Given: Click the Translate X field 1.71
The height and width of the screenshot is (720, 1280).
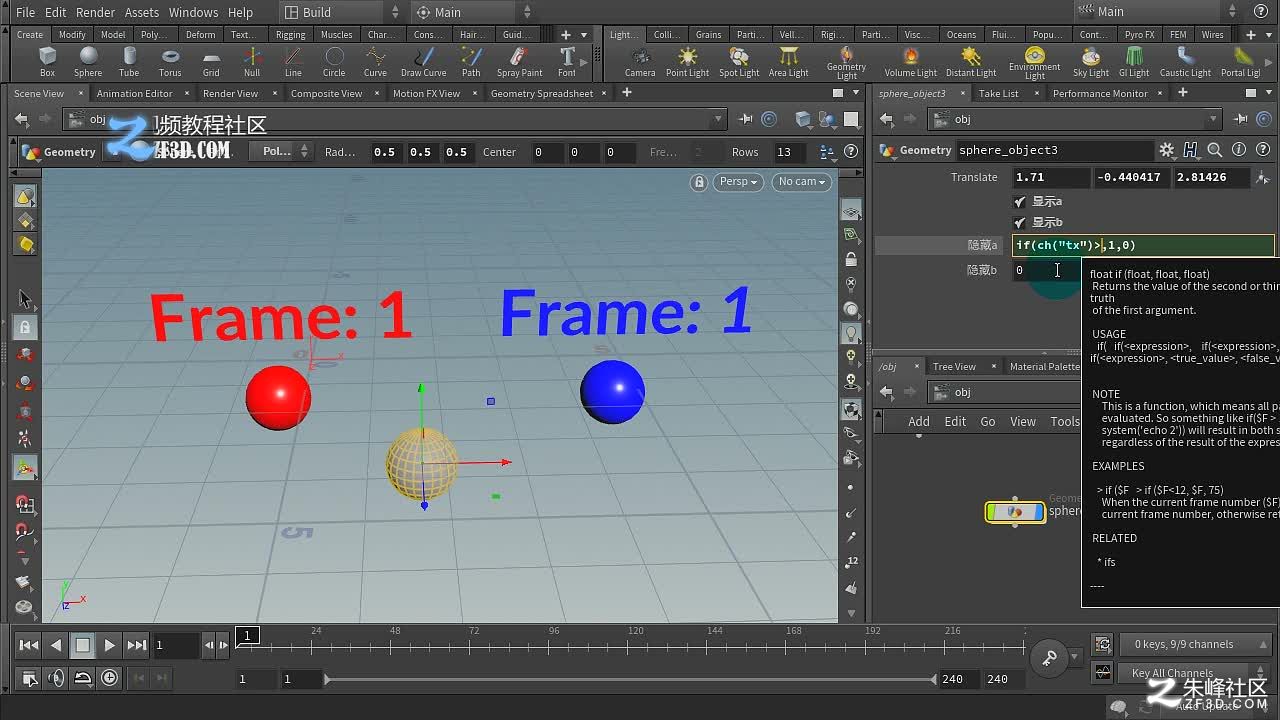Looking at the screenshot, I should [x=1049, y=177].
